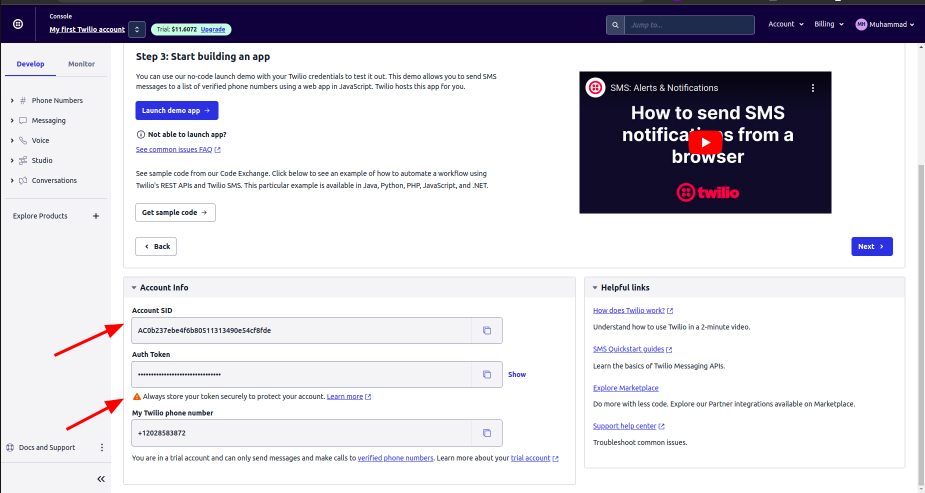Open Conversations in the sidebar

54,180
